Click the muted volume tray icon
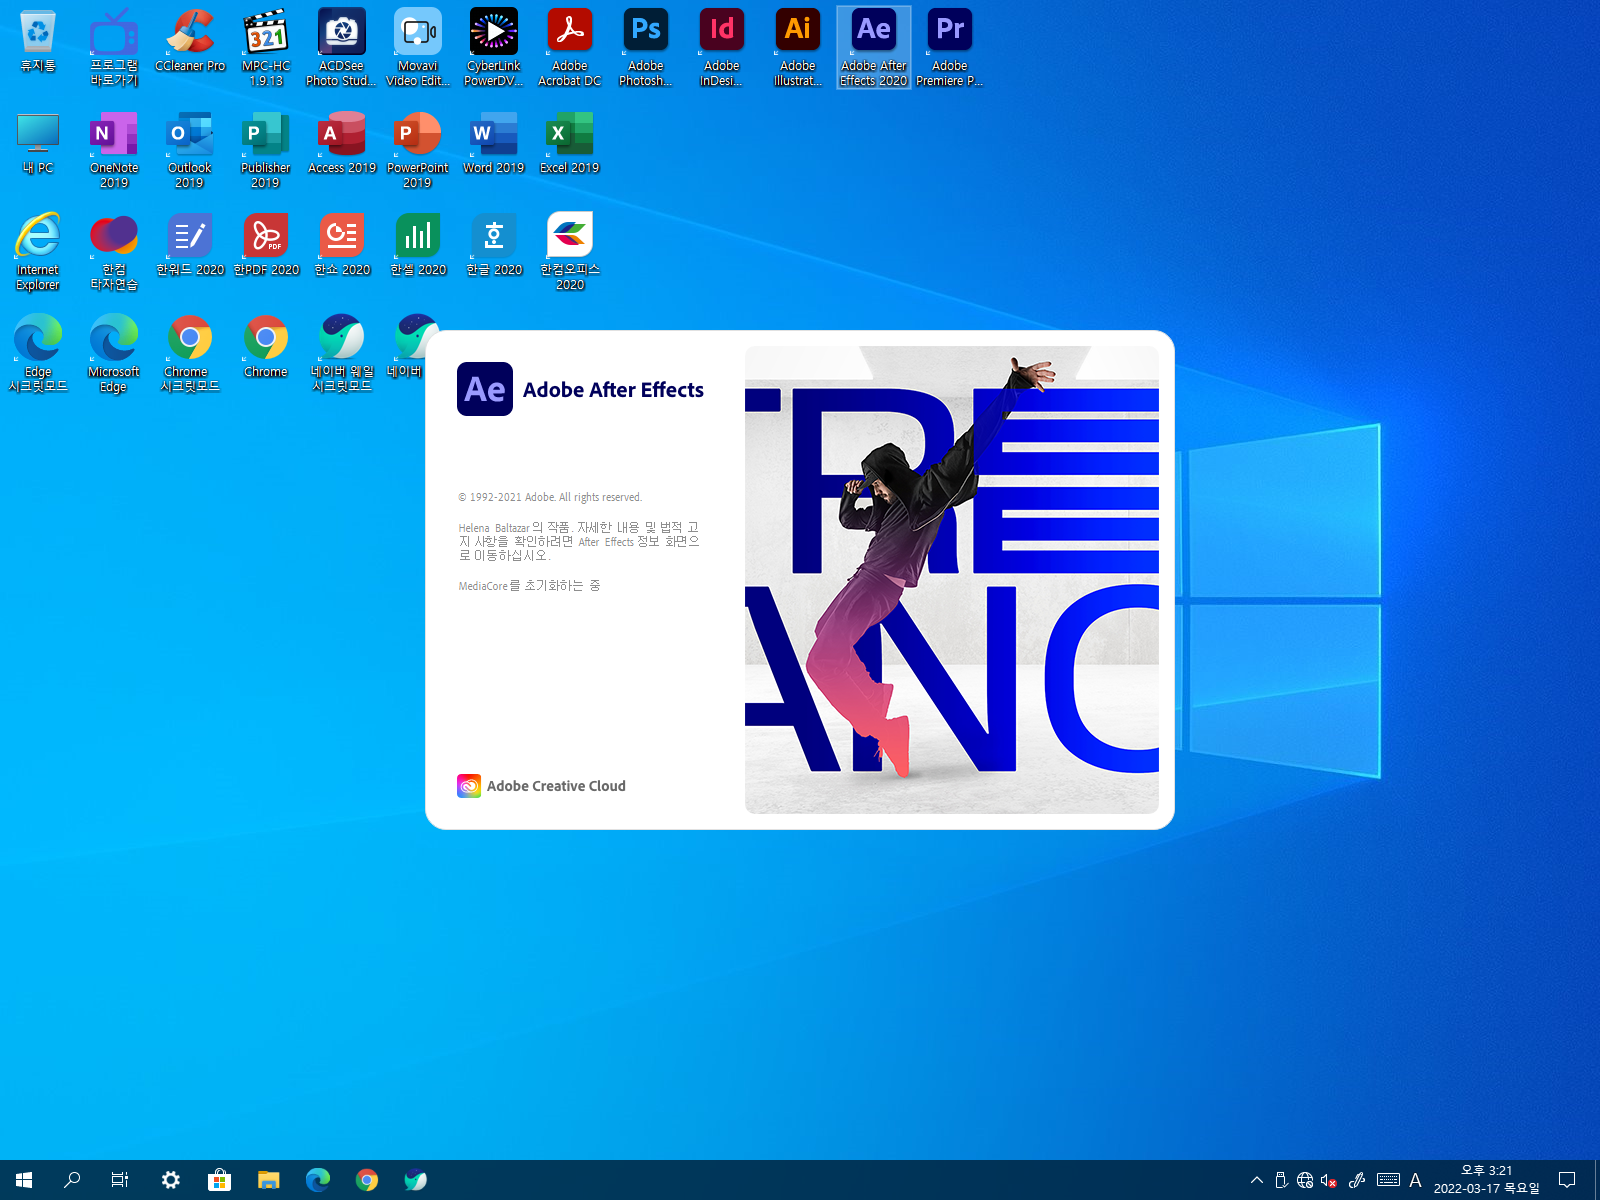The height and width of the screenshot is (1200, 1600). tap(1329, 1180)
